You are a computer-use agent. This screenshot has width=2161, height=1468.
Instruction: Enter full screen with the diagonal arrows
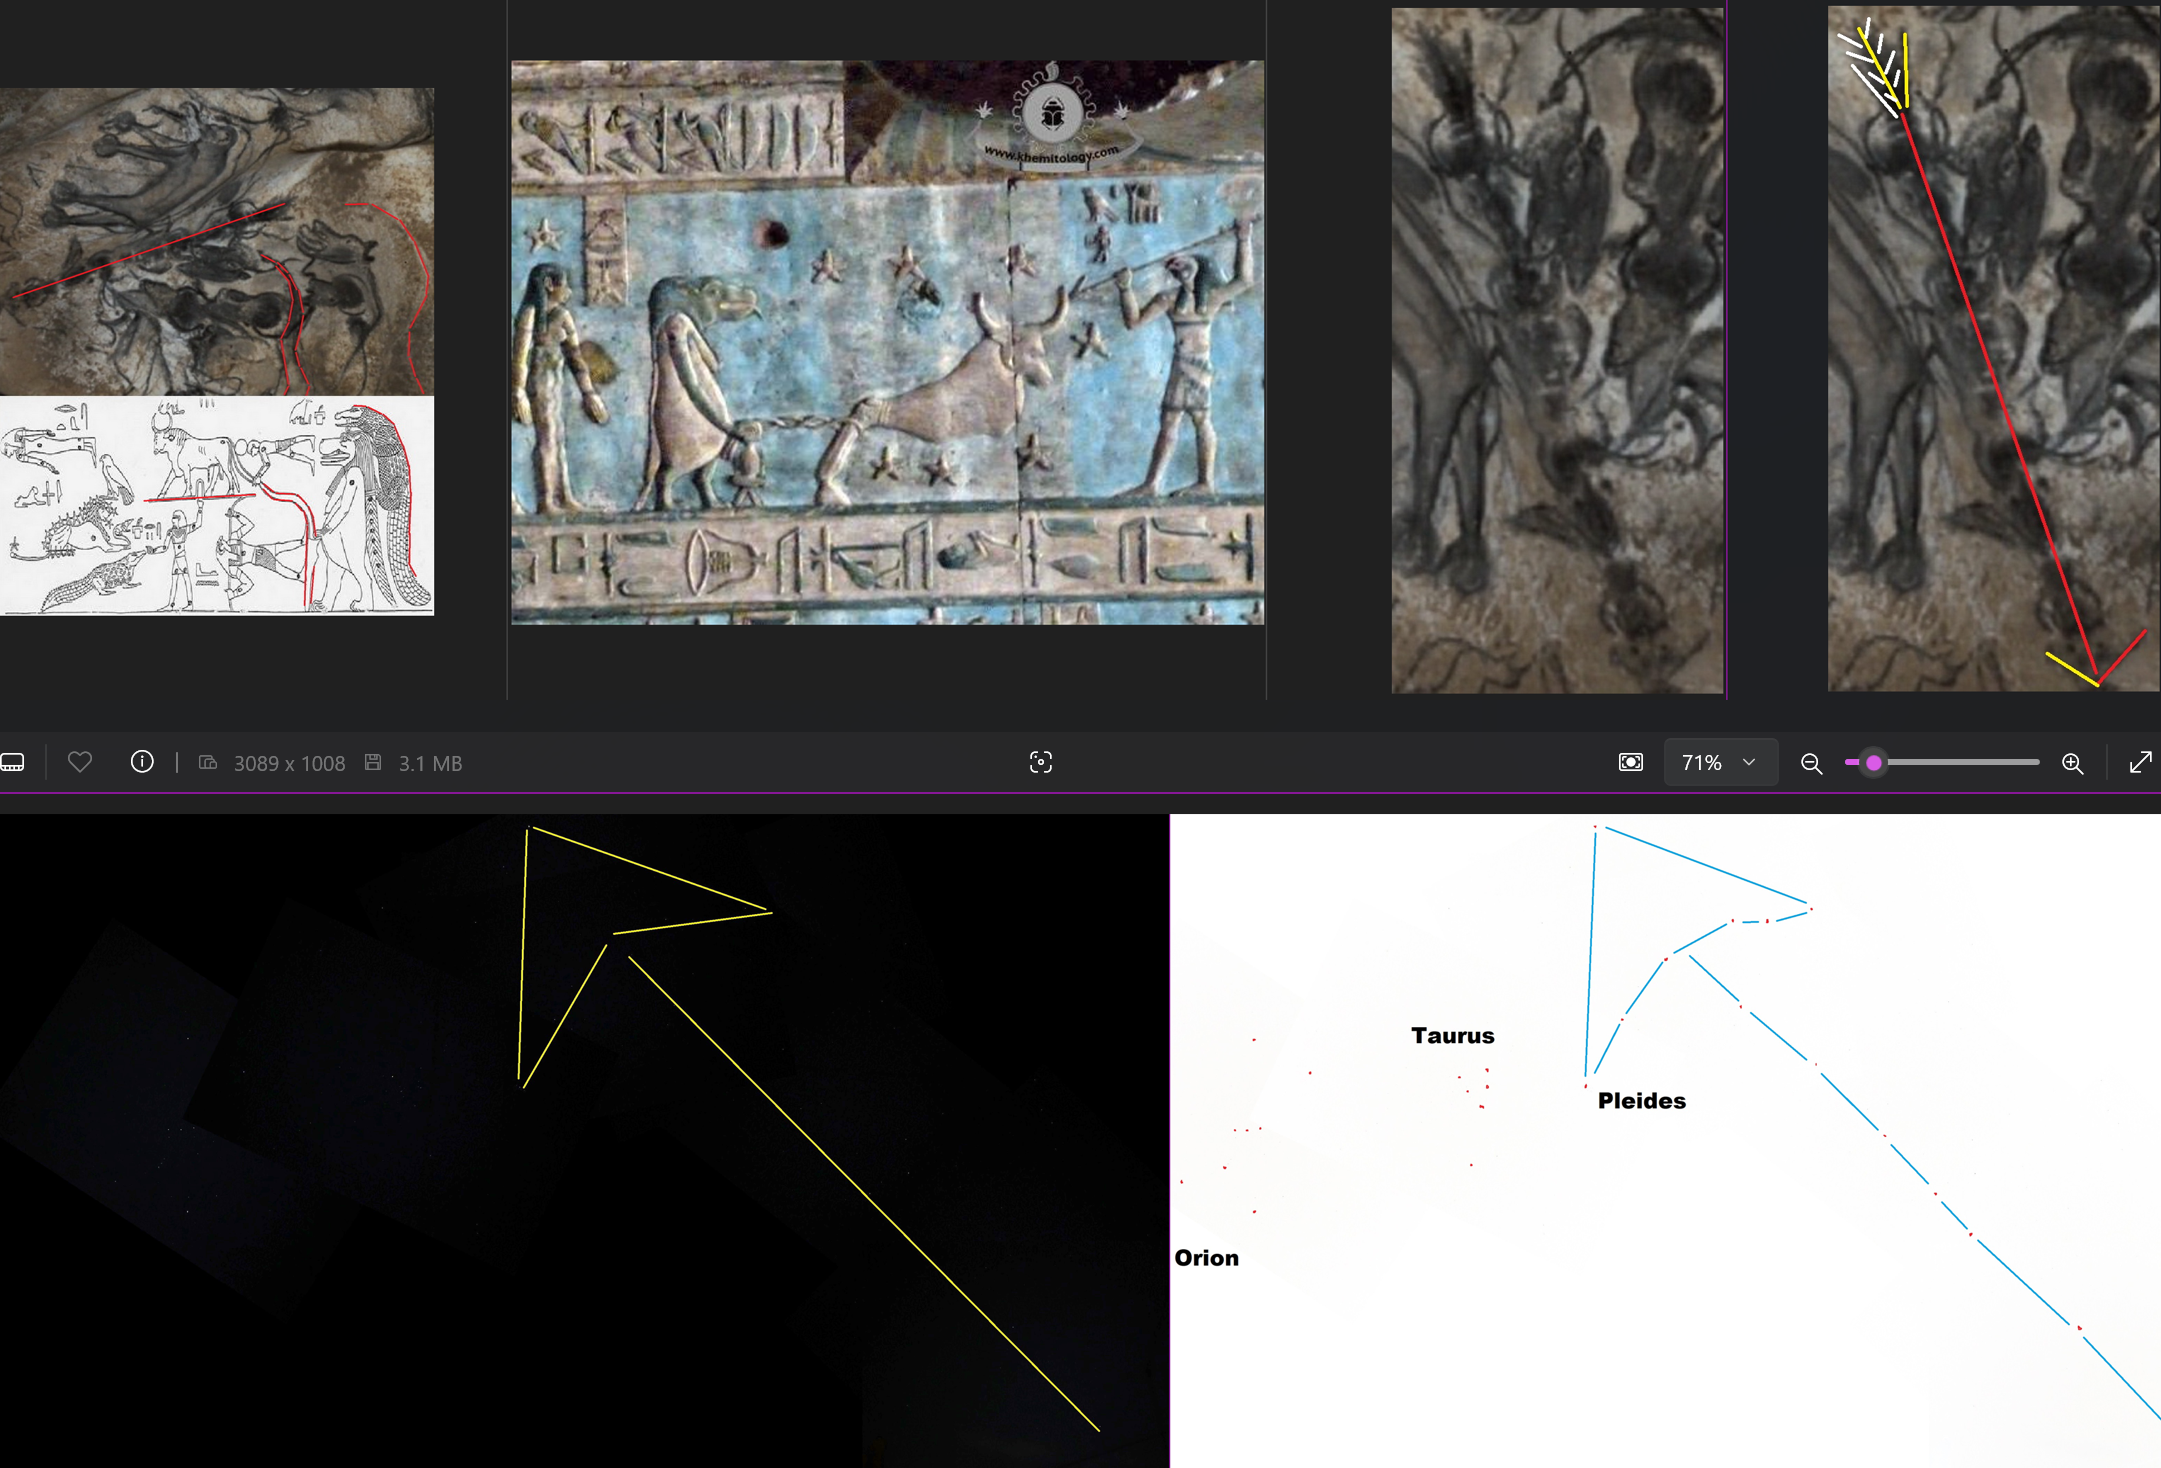tap(2140, 762)
